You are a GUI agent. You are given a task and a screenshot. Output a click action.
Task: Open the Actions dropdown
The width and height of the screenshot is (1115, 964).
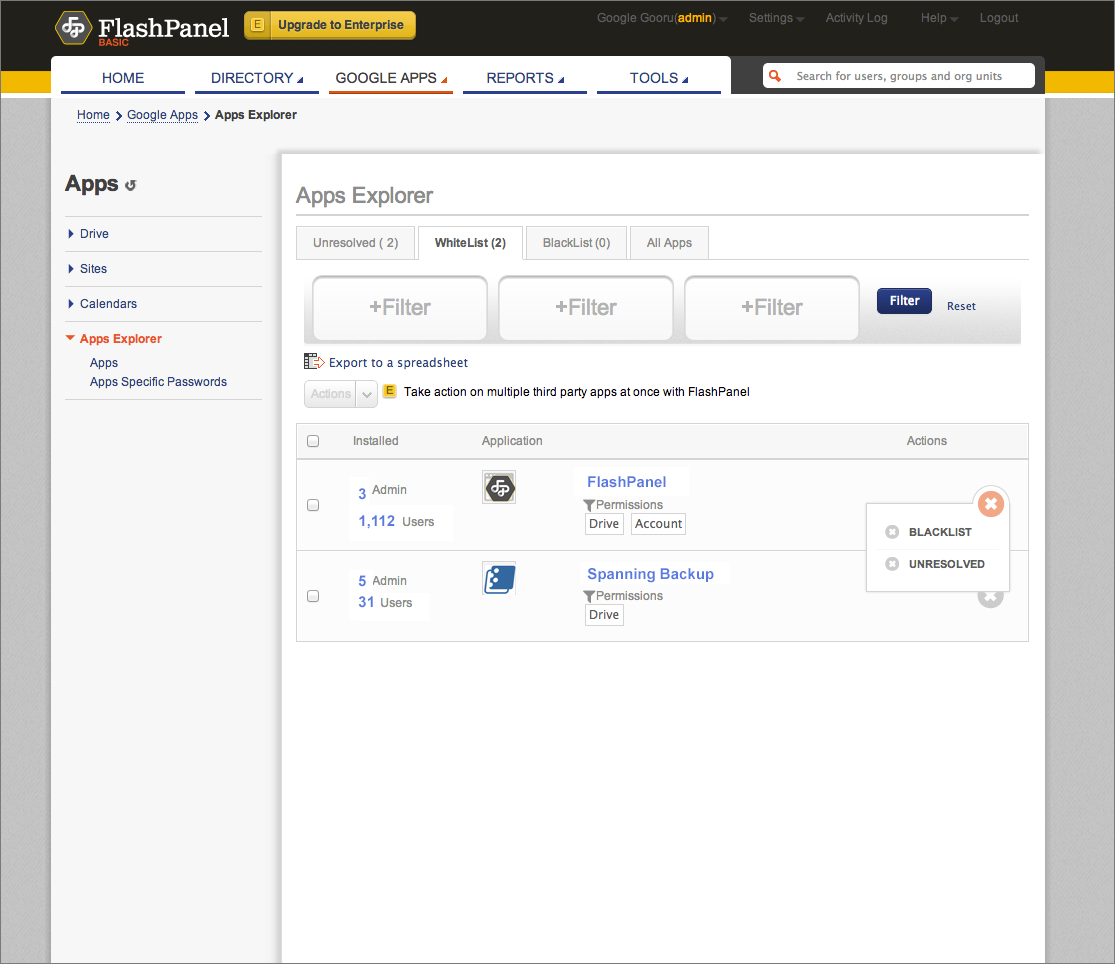click(x=341, y=394)
